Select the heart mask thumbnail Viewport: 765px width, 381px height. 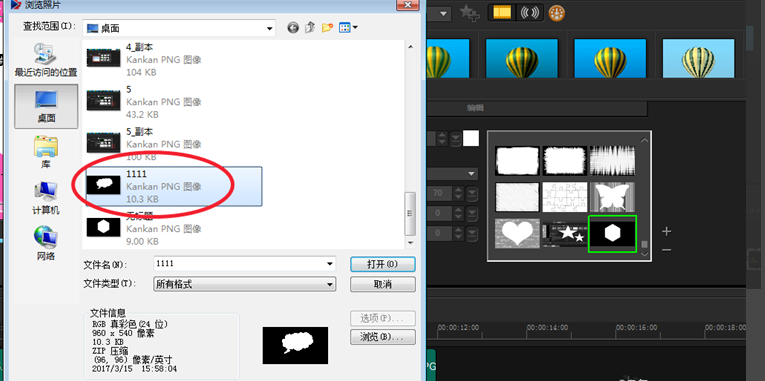(518, 233)
